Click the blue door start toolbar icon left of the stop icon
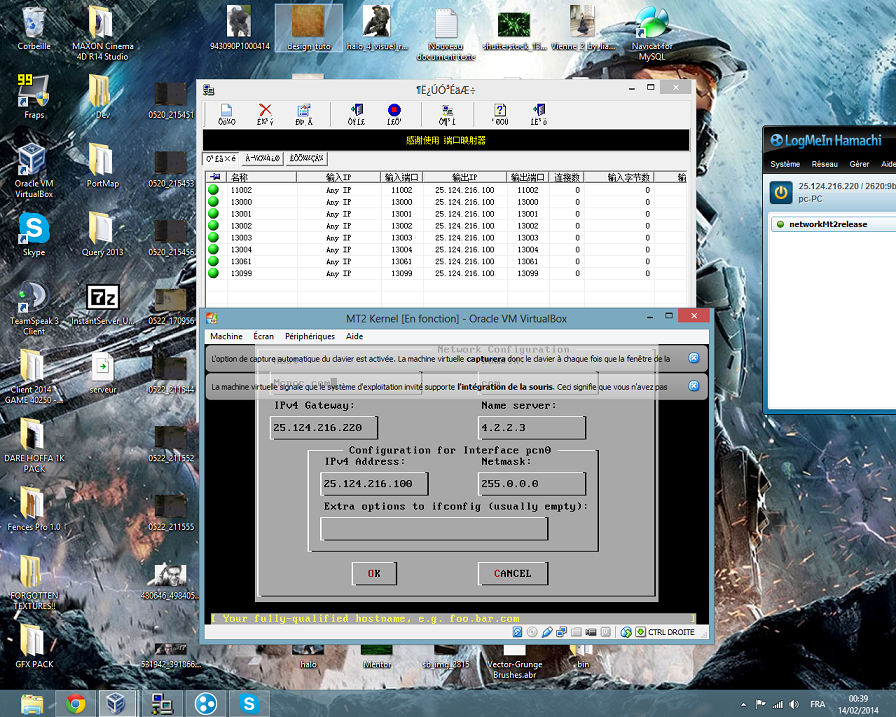Viewport: 896px width, 717px height. coord(357,114)
